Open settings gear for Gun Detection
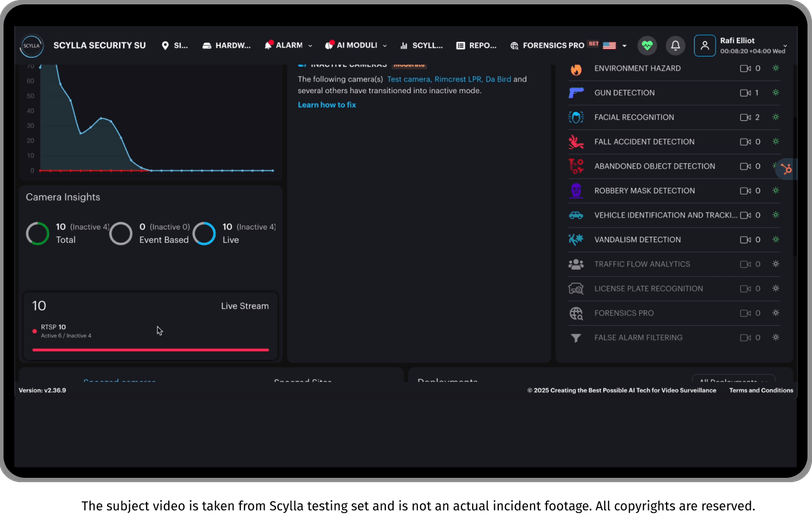This screenshot has width=812, height=519. coord(775,93)
